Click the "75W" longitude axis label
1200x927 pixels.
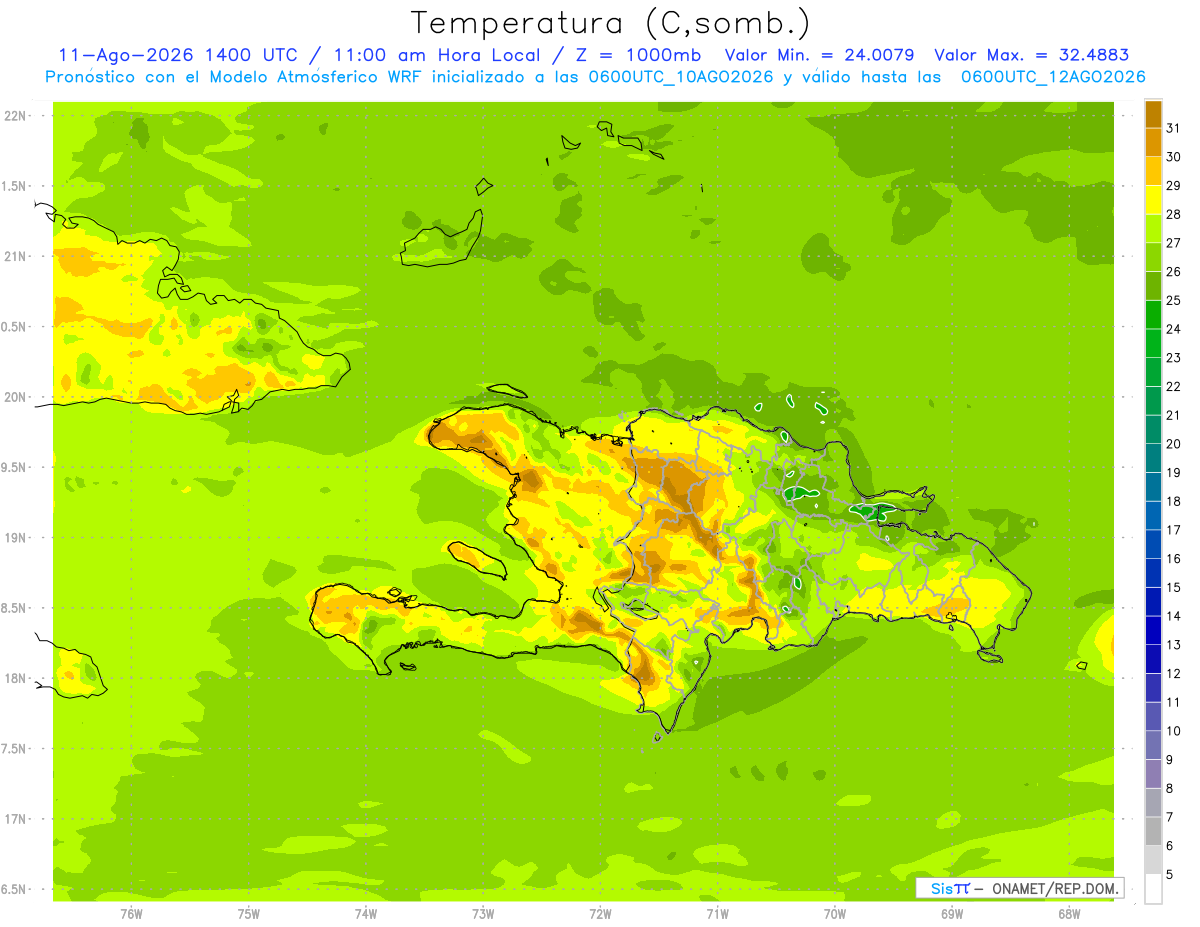249,914
